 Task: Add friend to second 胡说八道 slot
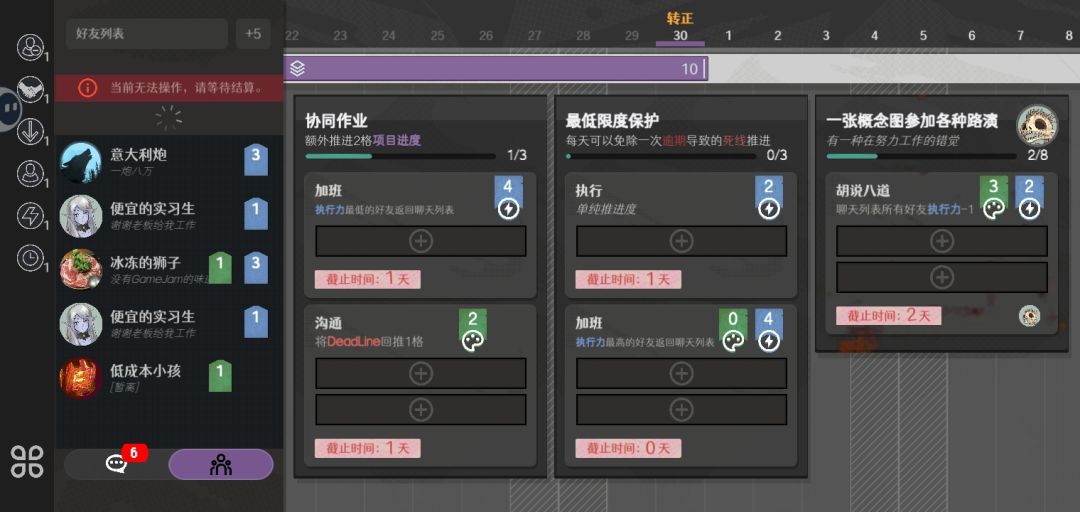(x=942, y=277)
